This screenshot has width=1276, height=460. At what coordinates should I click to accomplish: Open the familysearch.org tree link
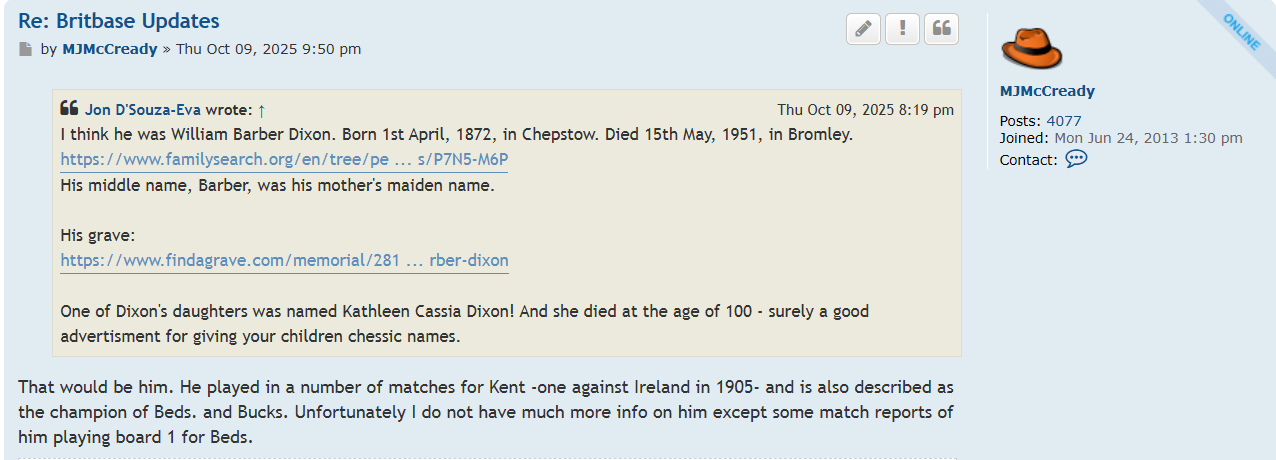tap(284, 160)
